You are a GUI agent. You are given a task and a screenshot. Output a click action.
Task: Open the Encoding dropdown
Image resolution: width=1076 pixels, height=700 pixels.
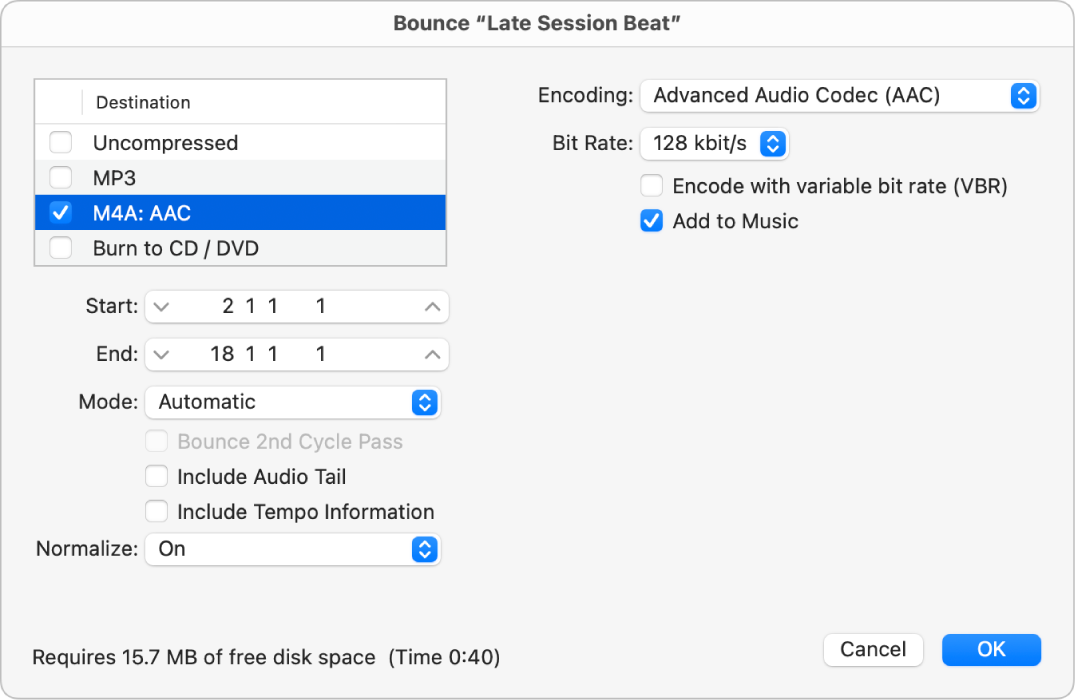coord(840,95)
